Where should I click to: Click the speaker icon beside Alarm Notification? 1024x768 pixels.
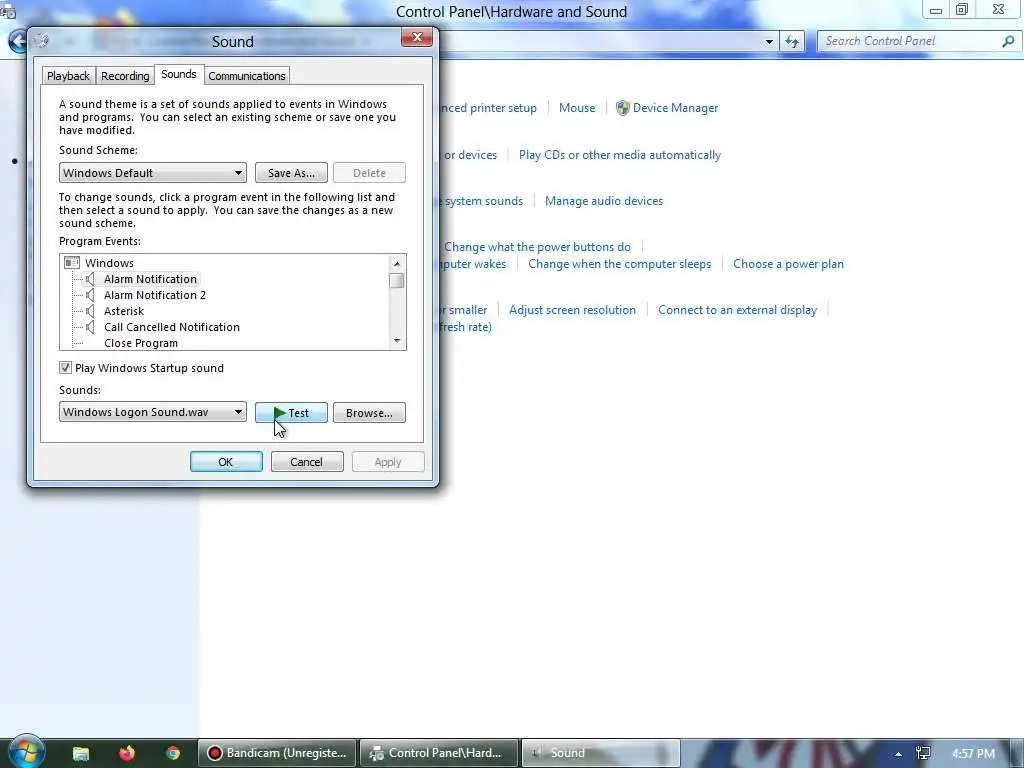tap(90, 279)
